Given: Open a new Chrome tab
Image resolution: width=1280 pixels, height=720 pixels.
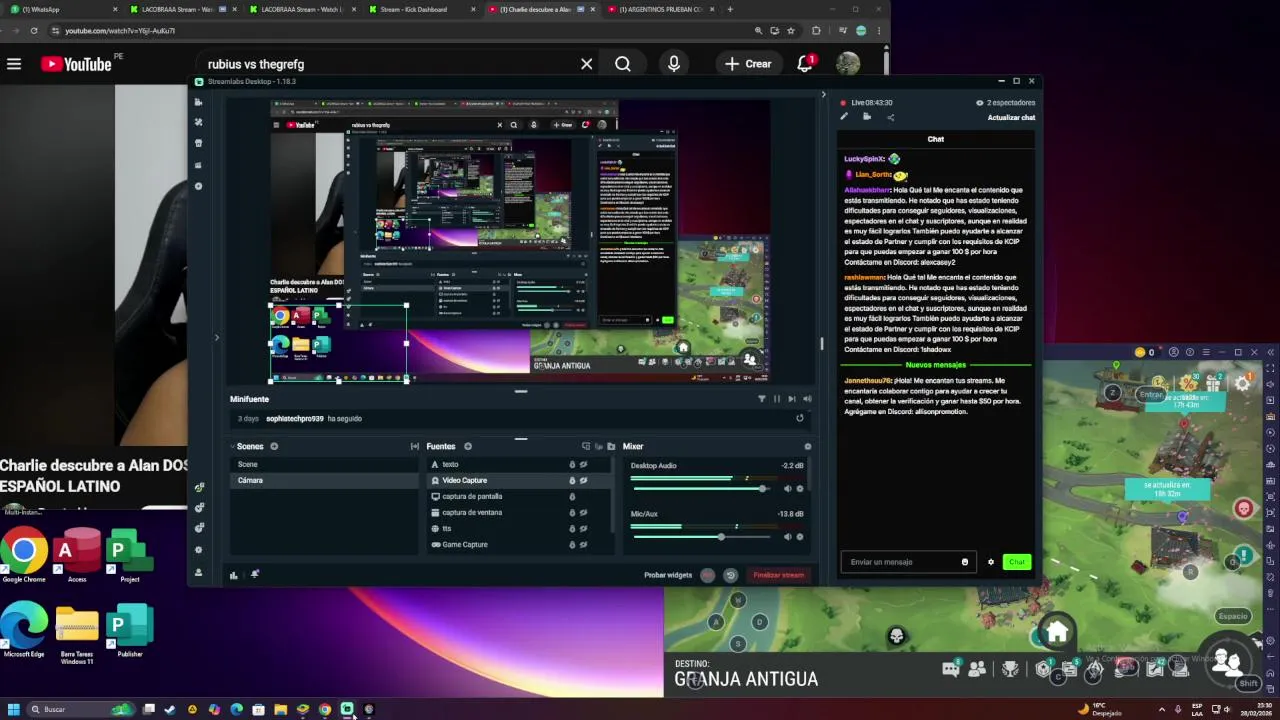Looking at the screenshot, I should click(x=730, y=10).
